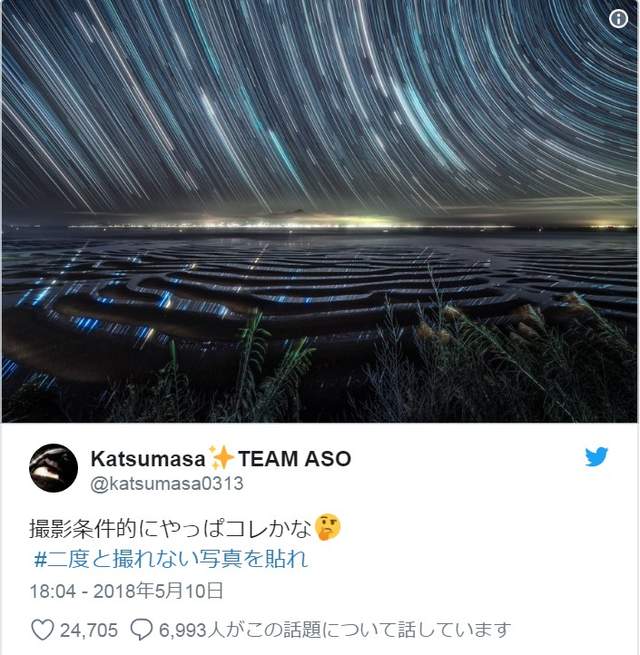The height and width of the screenshot is (655, 640).
Task: Open the star trail photo
Action: (320, 211)
